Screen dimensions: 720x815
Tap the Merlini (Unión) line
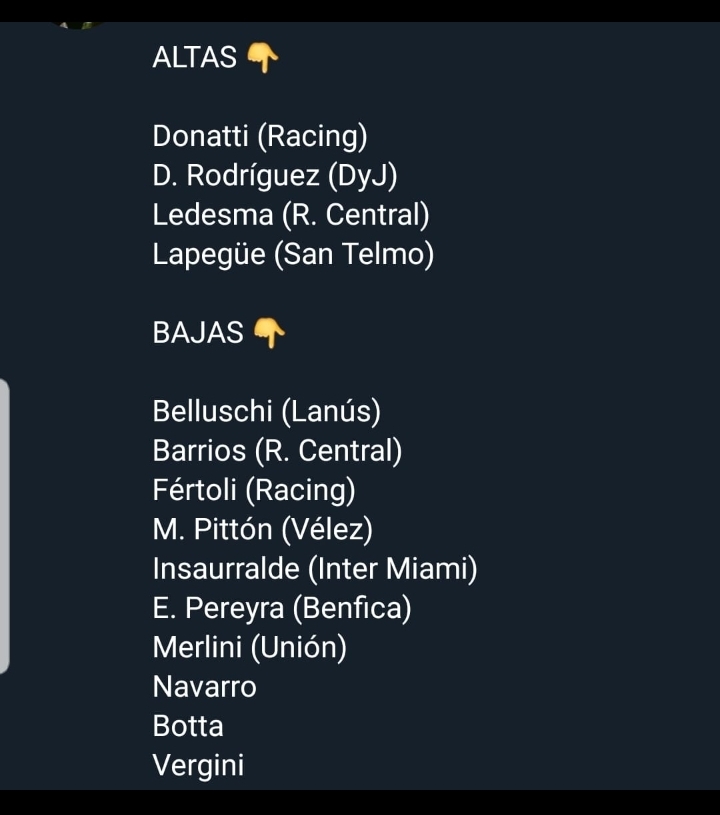click(x=250, y=648)
